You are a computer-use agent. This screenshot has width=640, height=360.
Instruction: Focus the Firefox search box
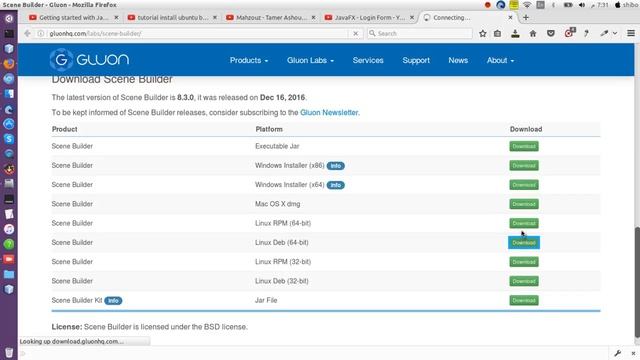(420, 33)
